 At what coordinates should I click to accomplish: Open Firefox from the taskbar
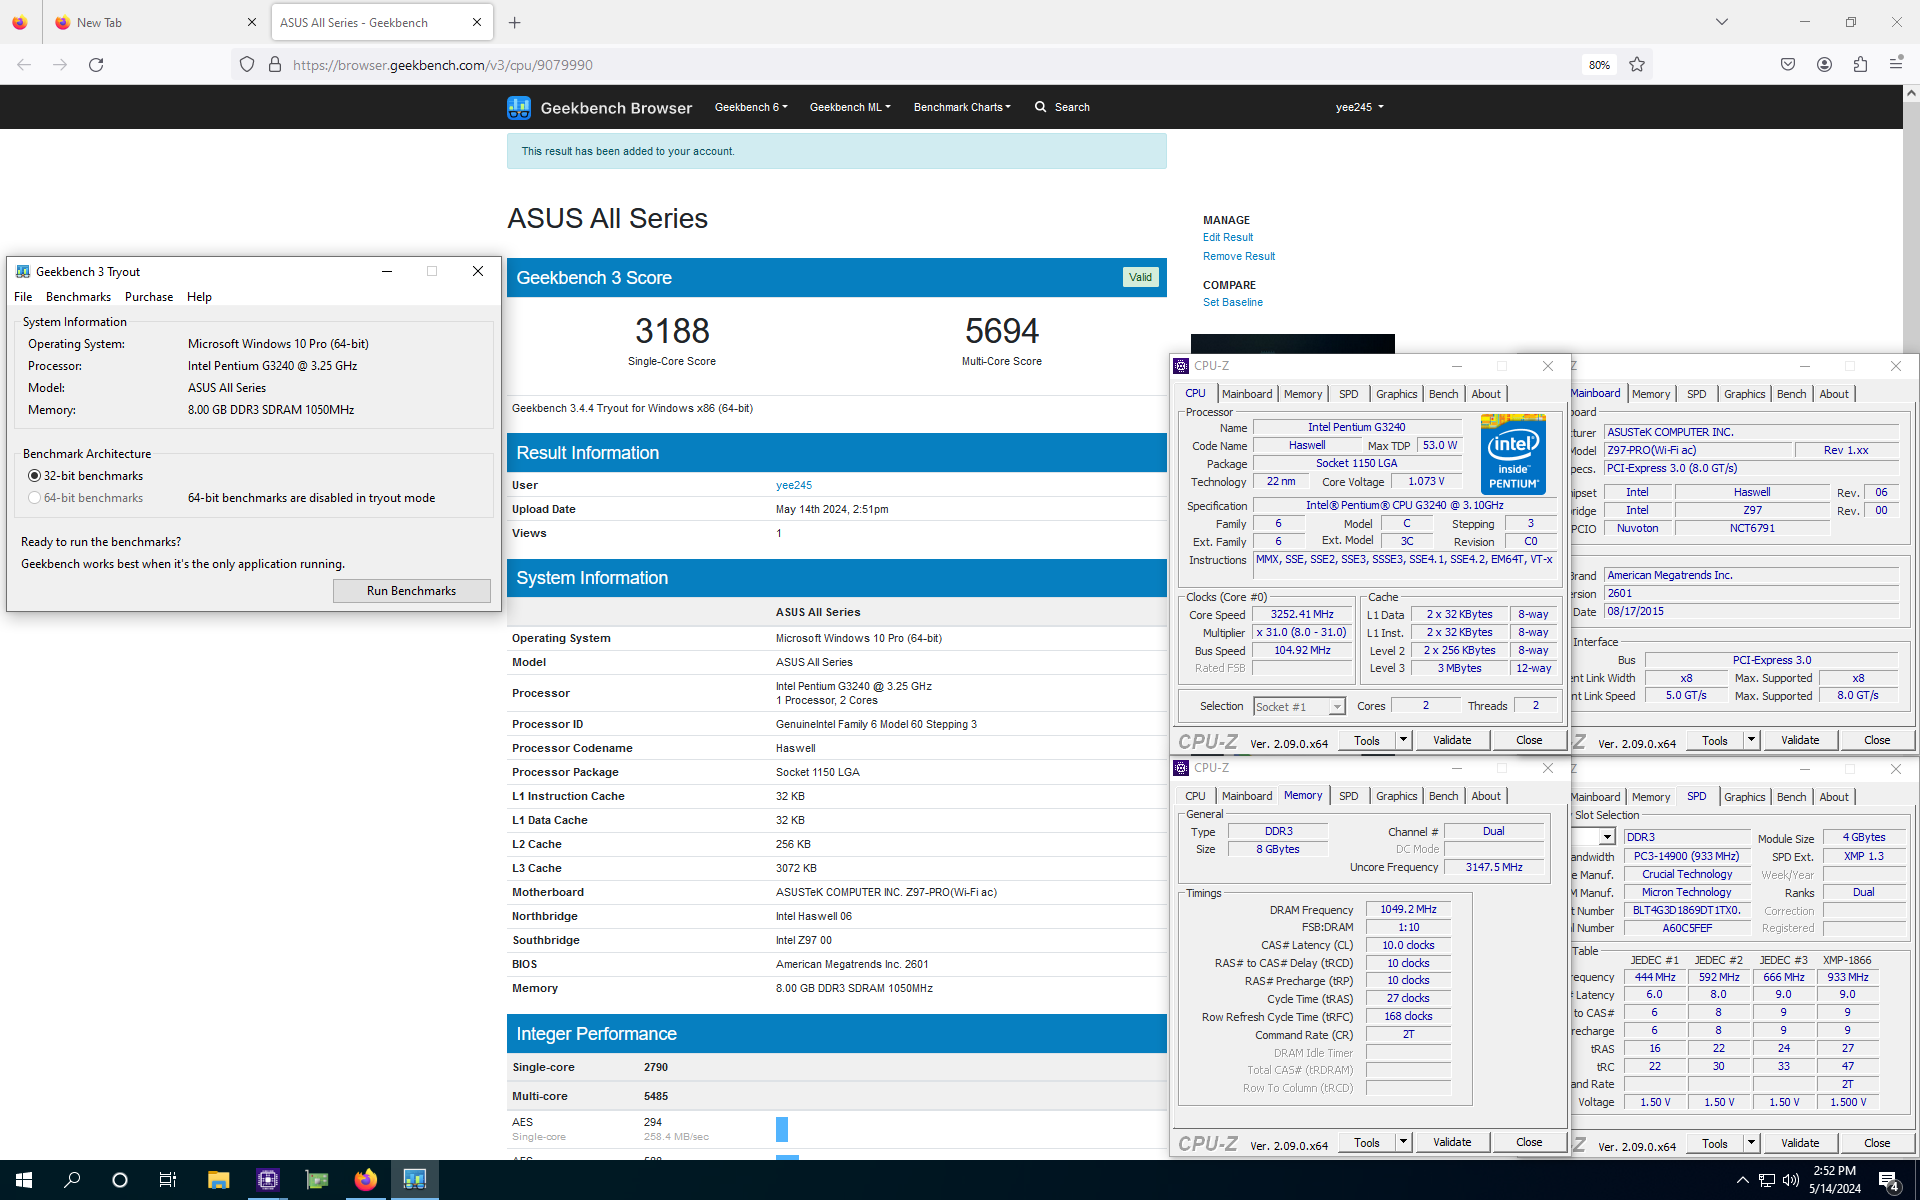[x=365, y=1180]
